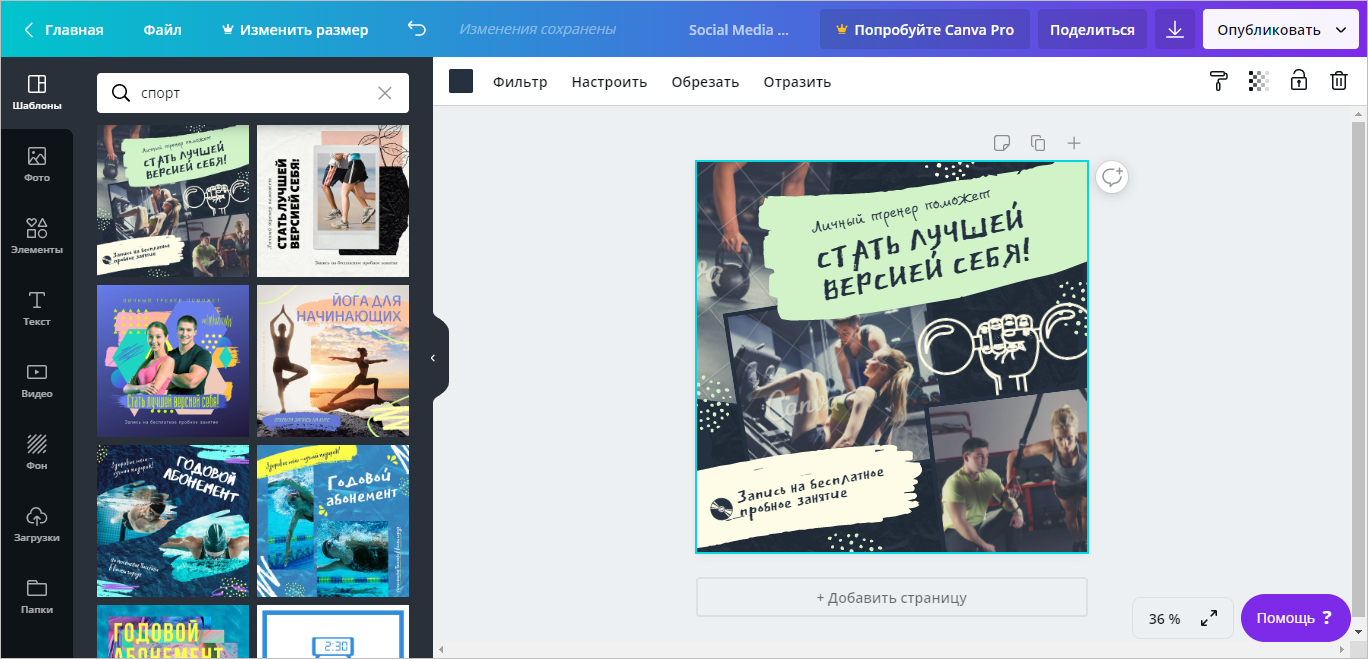The width and height of the screenshot is (1368, 659).
Task: Select the Йога для начинающих template thumbnail
Action: [333, 361]
